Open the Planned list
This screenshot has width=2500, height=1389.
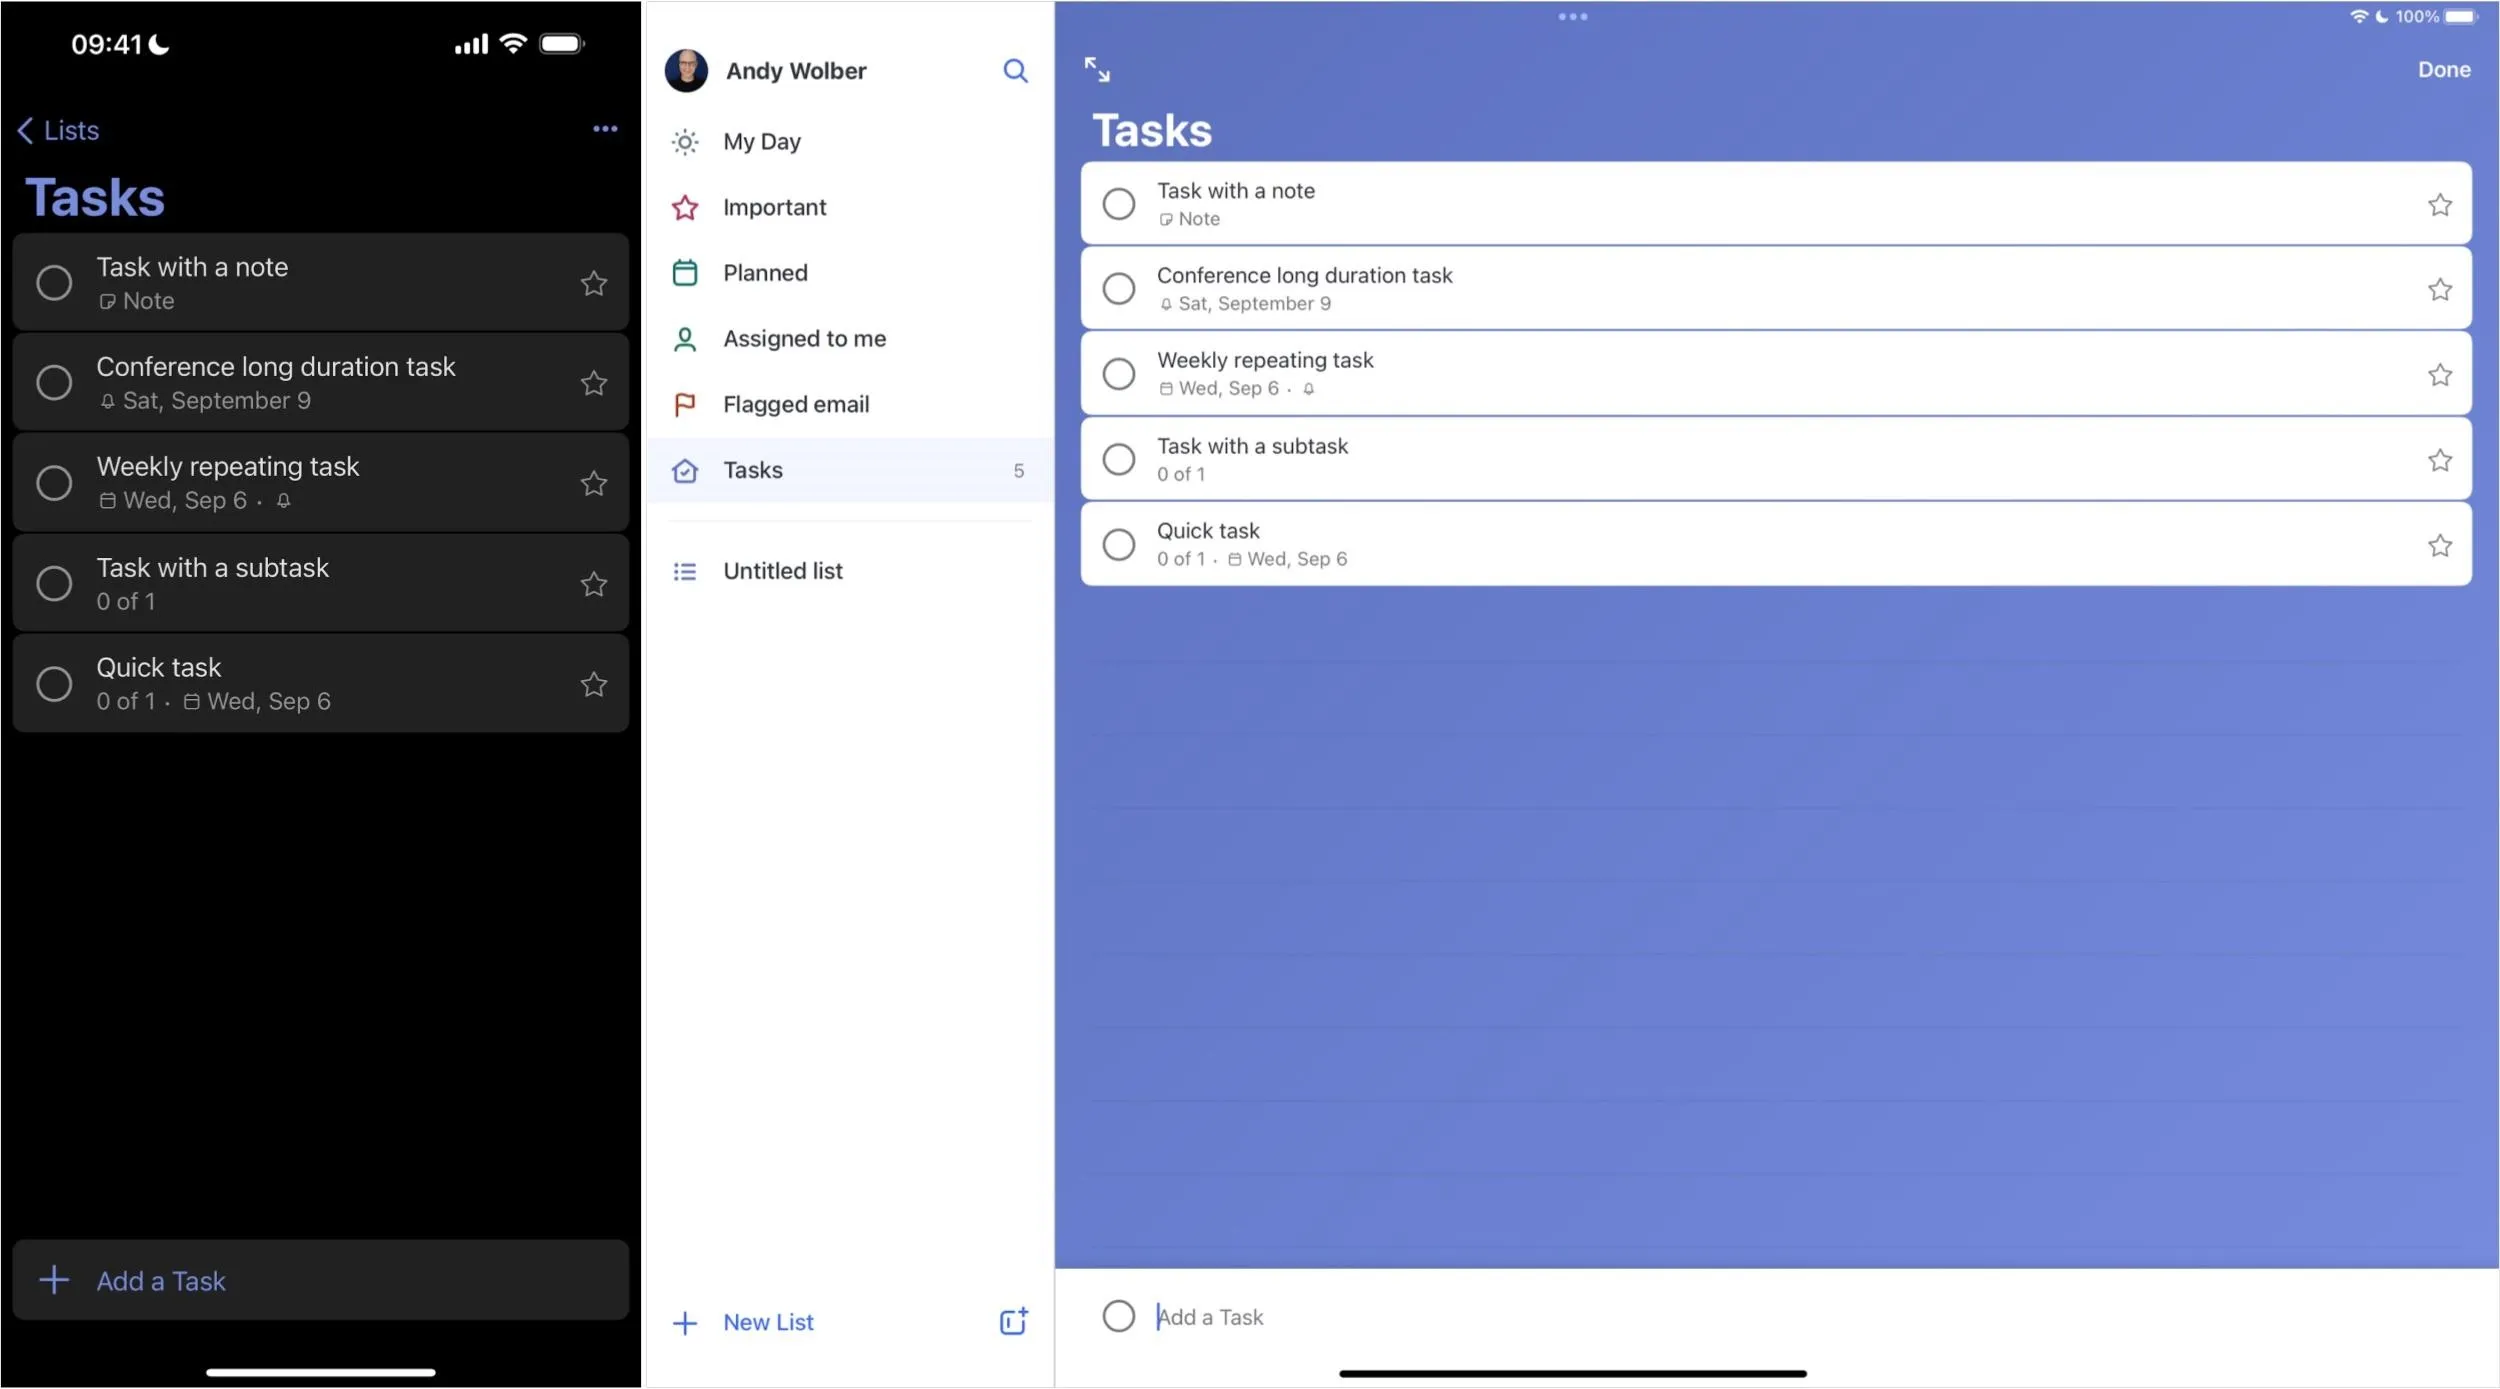point(849,273)
